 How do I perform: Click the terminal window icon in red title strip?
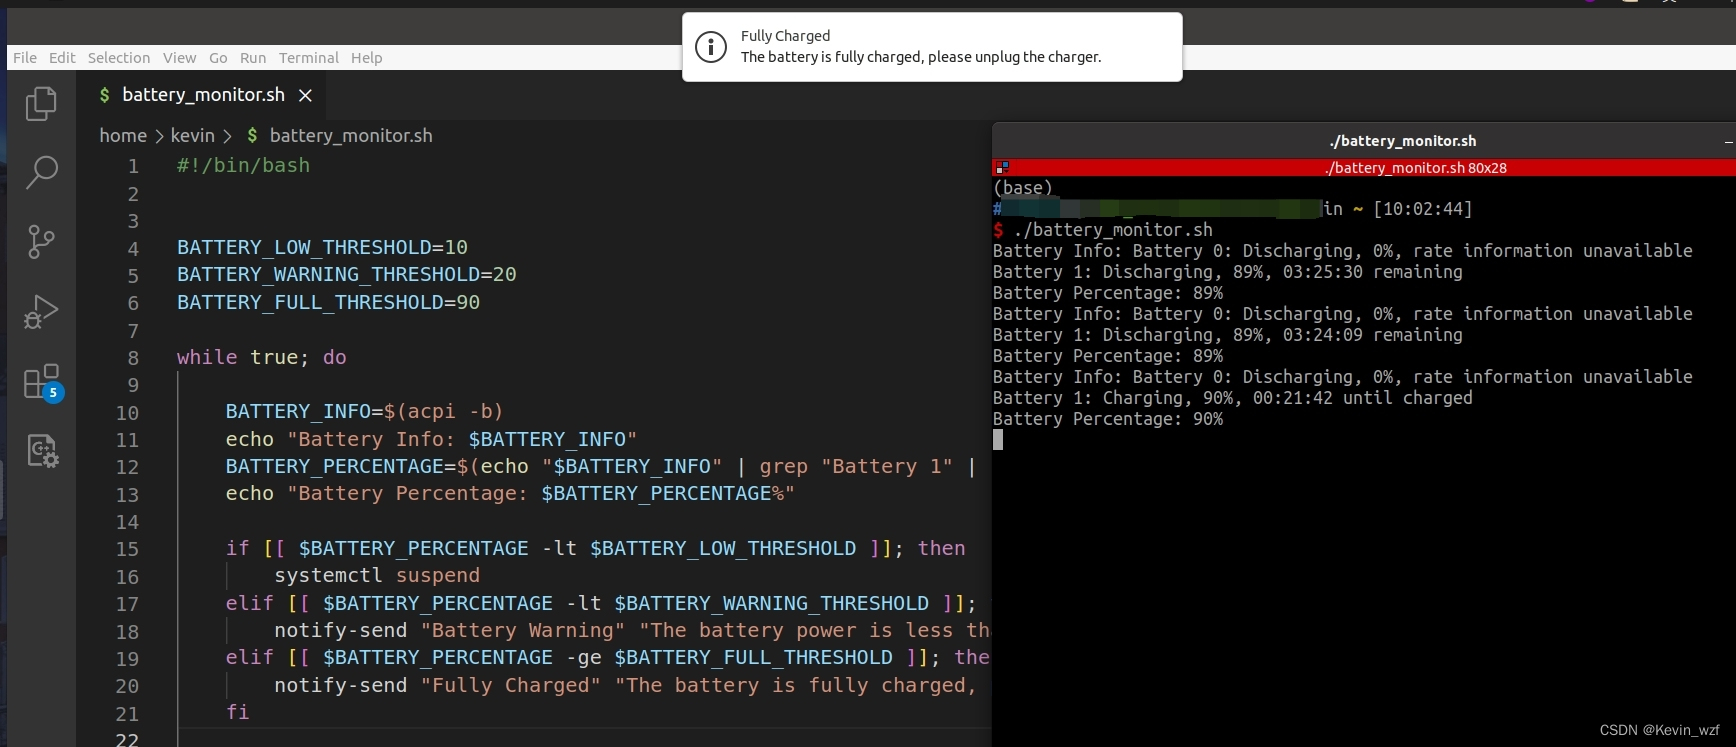pyautogui.click(x=1002, y=168)
